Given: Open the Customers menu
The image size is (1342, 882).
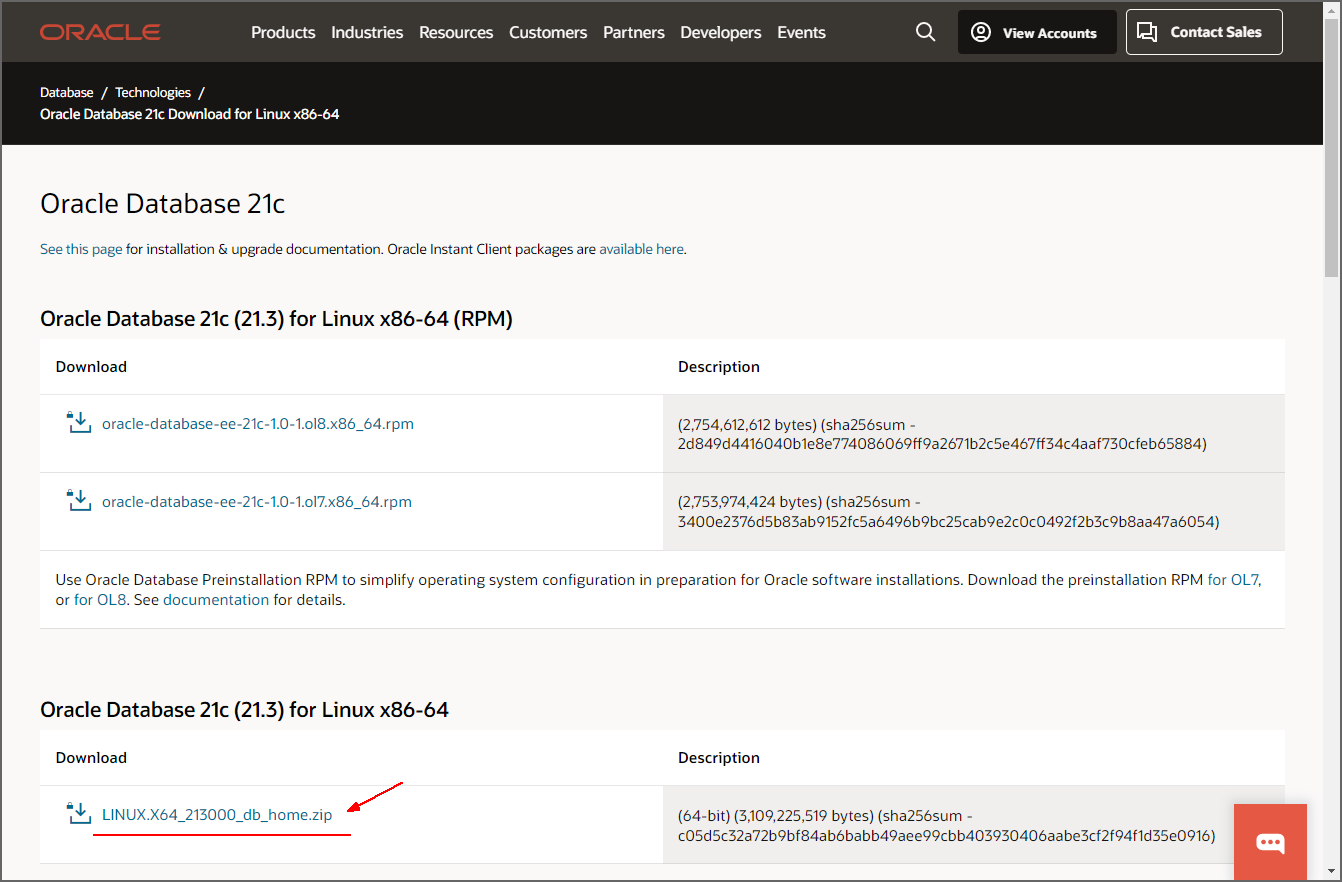Looking at the screenshot, I should pos(548,32).
